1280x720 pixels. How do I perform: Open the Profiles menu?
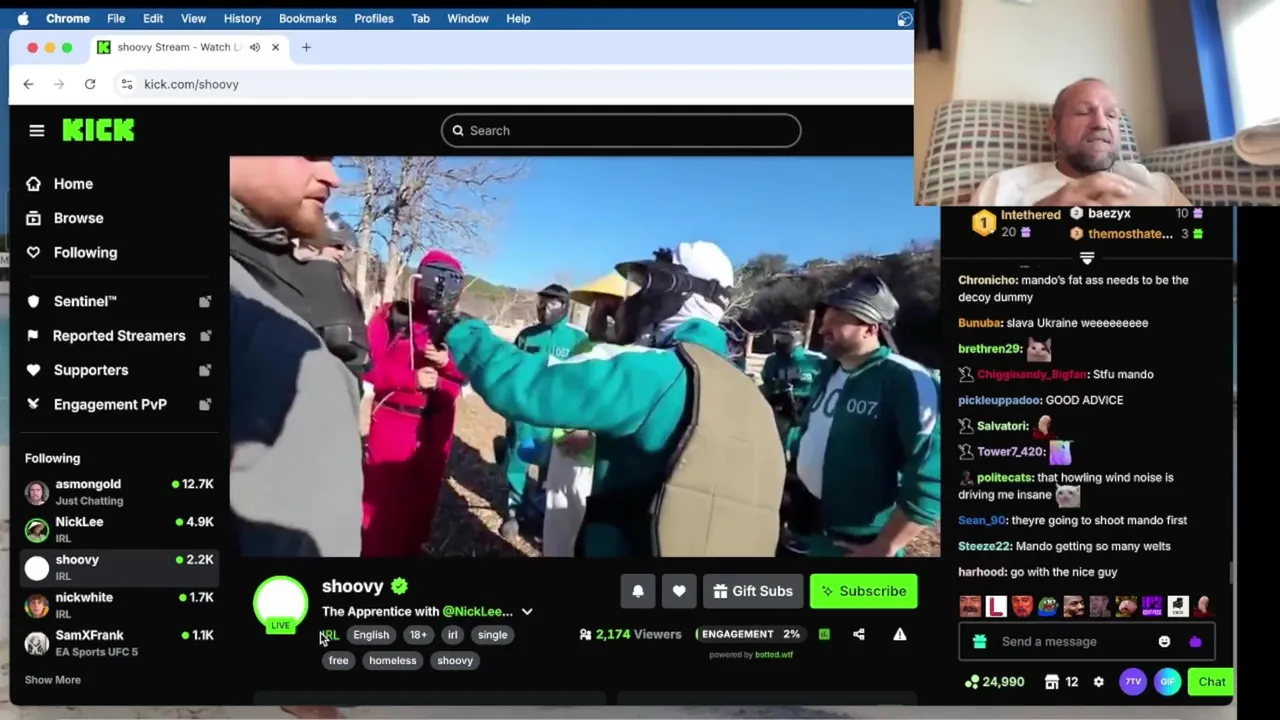pyautogui.click(x=373, y=19)
